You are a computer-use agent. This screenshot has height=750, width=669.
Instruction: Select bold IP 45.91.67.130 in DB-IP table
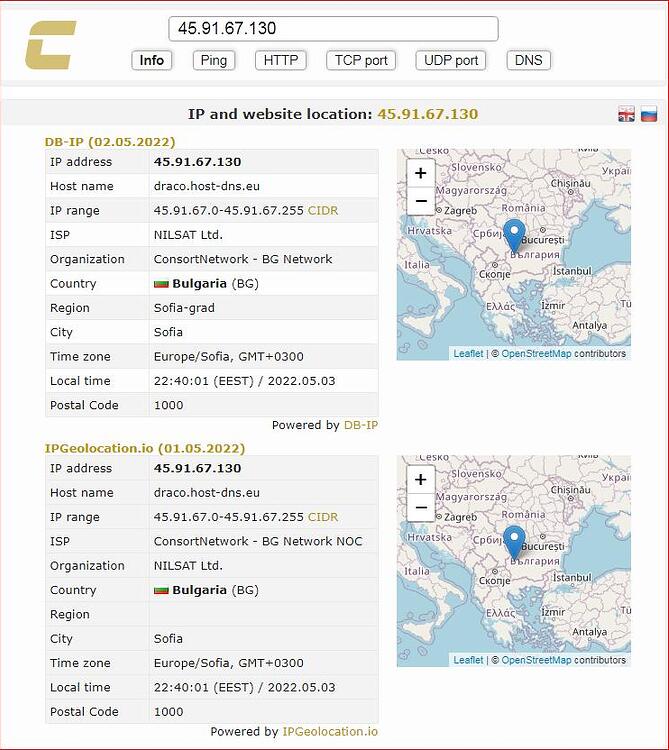coord(197,162)
